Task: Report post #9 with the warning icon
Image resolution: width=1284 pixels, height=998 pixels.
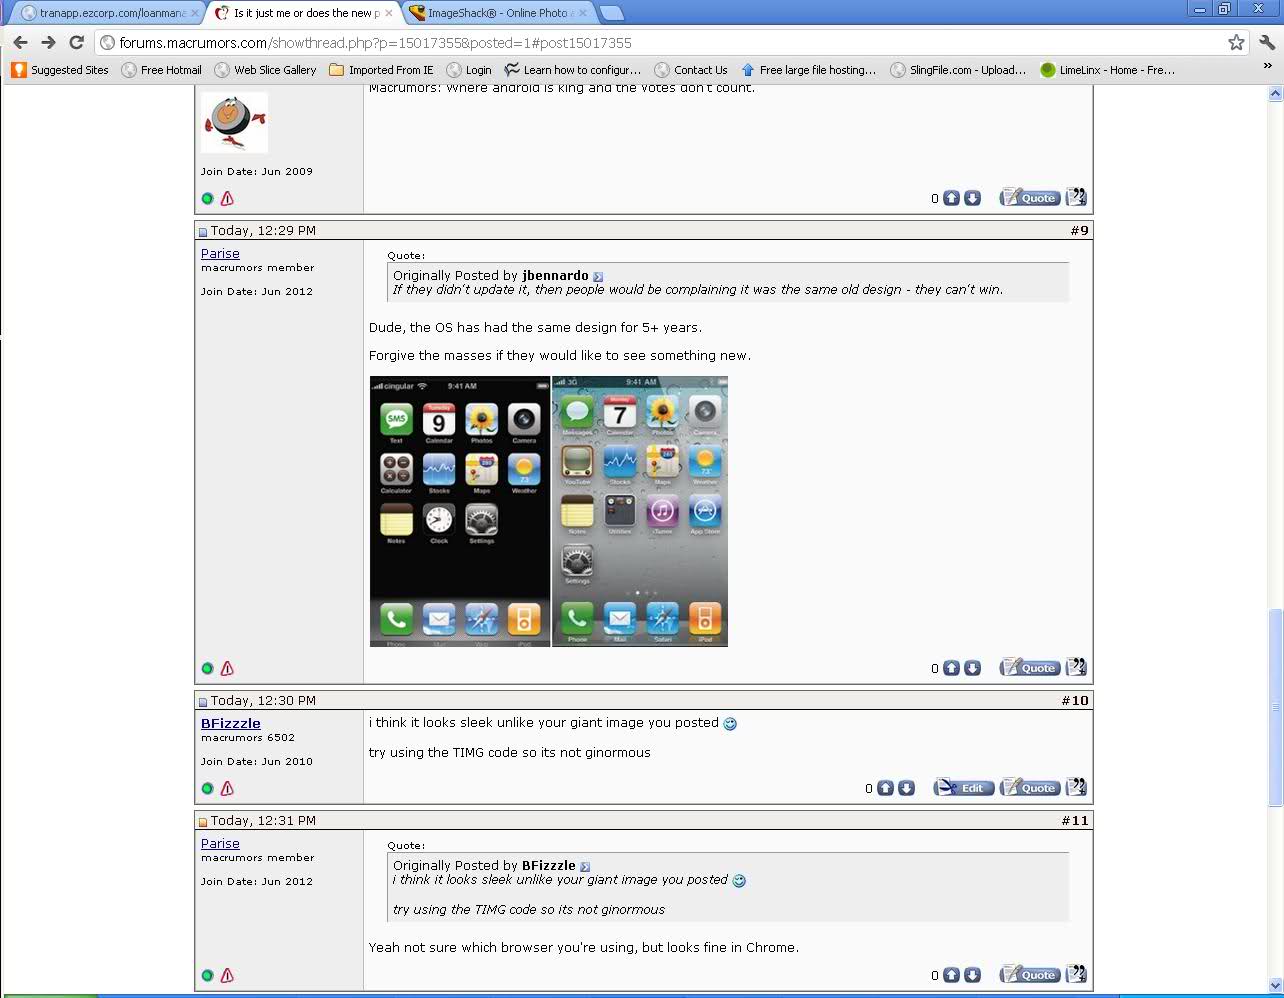Action: 227,668
